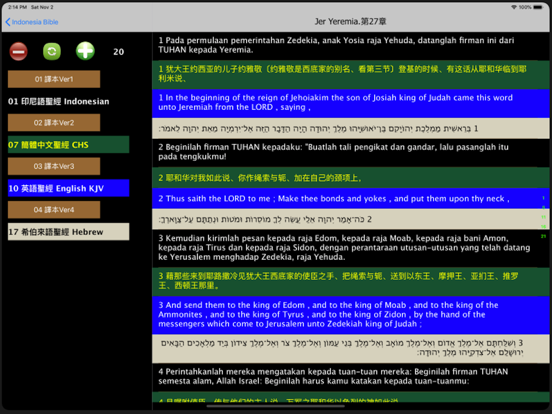The image size is (552, 414).
Task: Select Indonesian verse 3 Kemudian kirimlah pesan
Action: (350, 248)
